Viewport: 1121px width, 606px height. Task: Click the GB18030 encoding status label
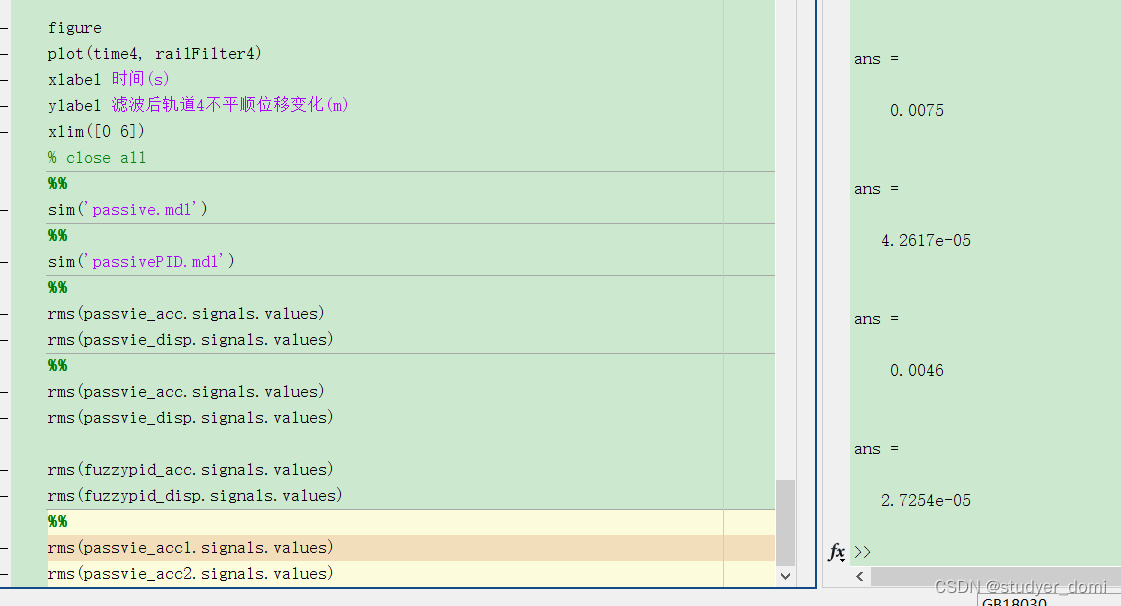(1014, 601)
